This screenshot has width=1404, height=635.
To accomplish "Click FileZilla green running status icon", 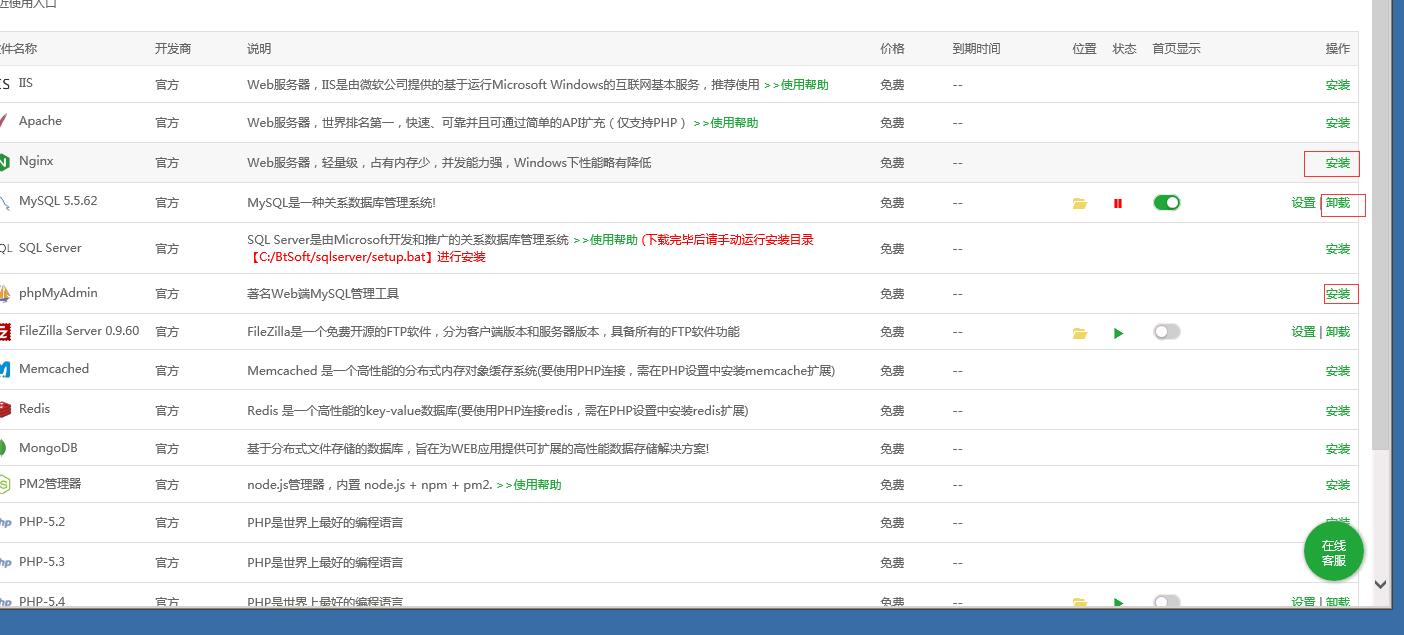I will point(1118,333).
